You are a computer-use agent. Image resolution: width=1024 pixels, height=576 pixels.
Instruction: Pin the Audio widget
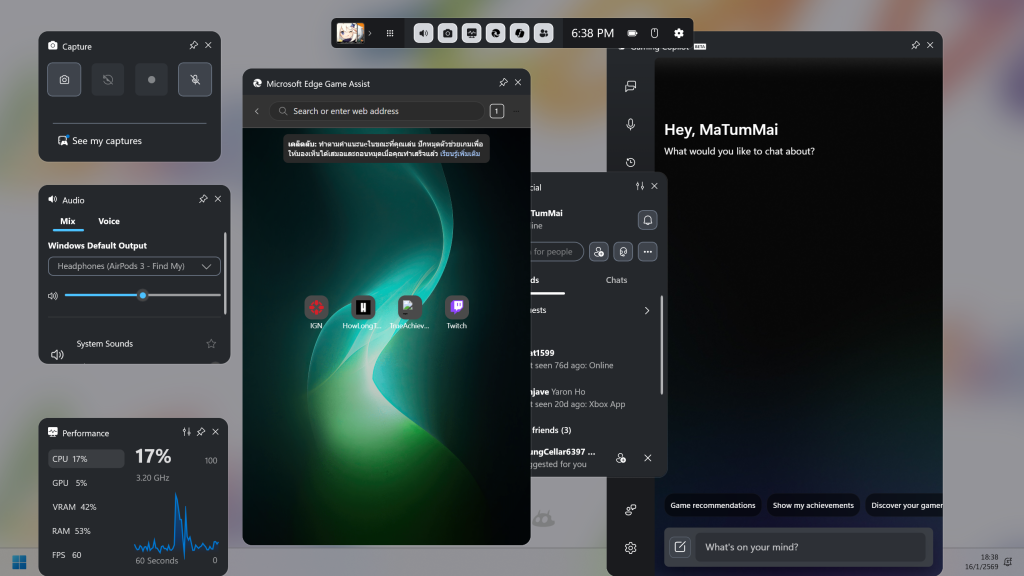tap(203, 199)
